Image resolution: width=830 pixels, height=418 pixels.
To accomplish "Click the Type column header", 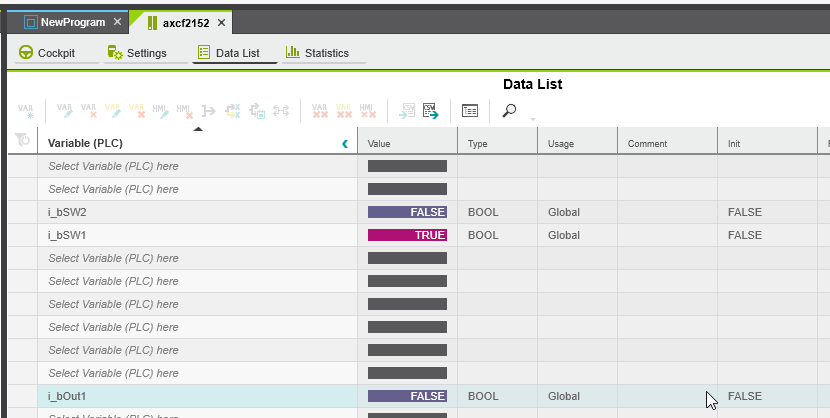I will point(498,143).
